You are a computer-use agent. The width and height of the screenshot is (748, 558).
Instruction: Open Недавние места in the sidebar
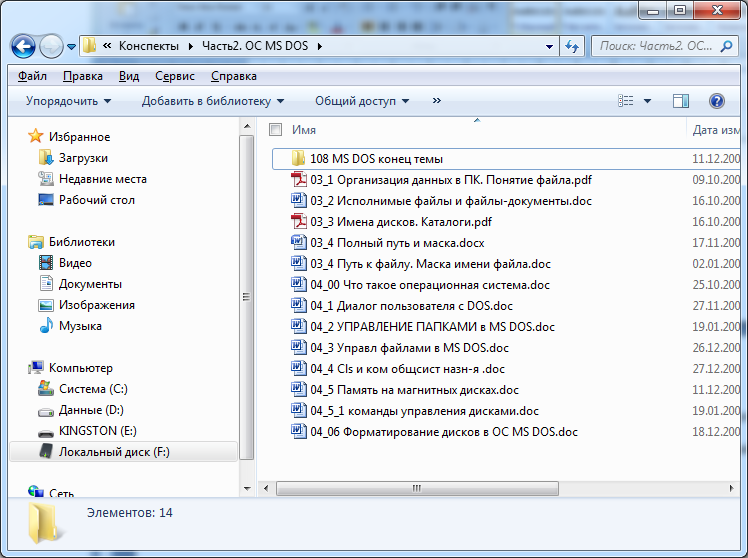tap(103, 179)
